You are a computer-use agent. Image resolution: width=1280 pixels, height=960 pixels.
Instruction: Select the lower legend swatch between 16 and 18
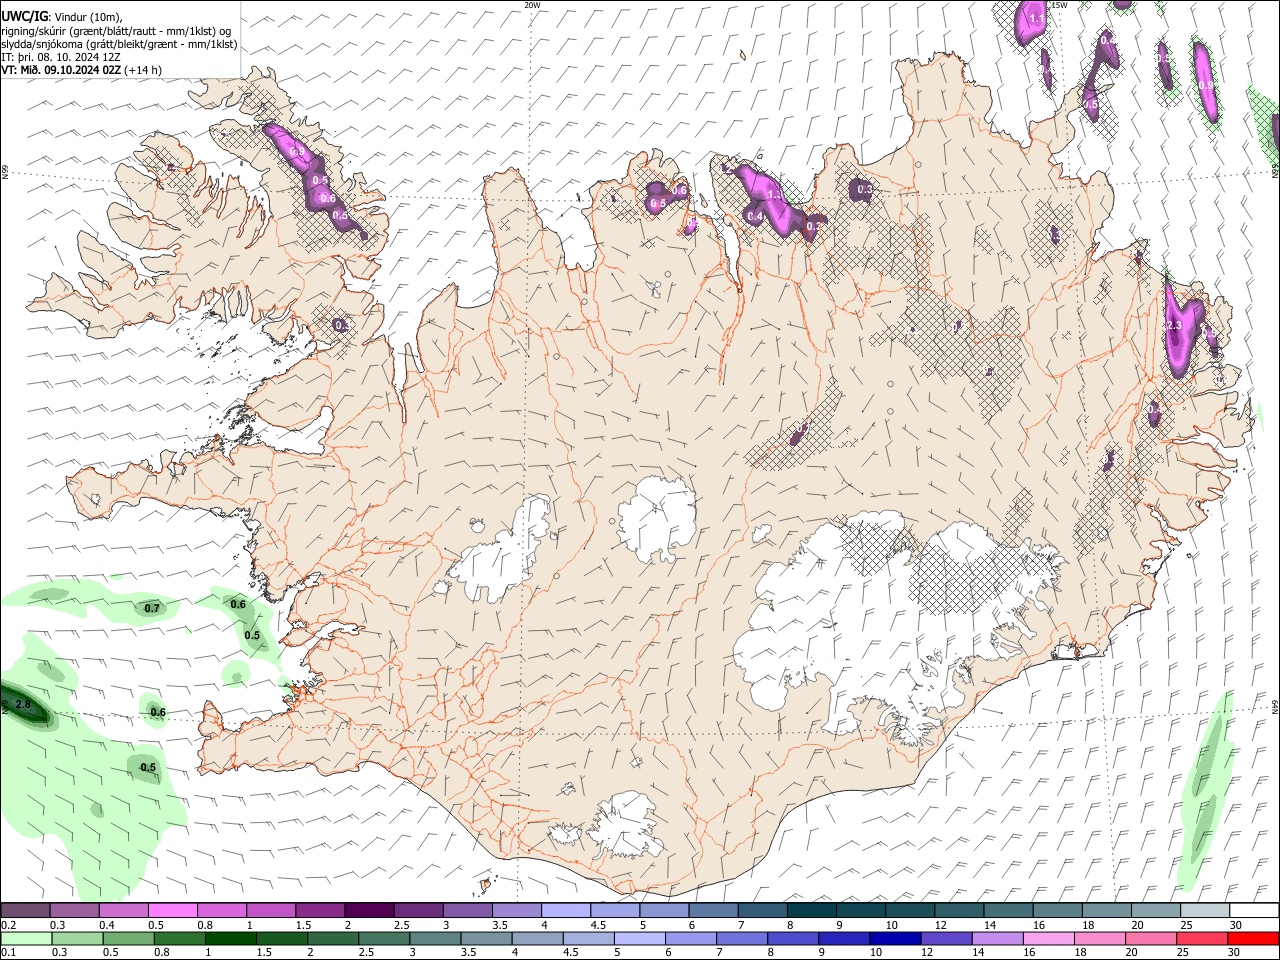click(1047, 938)
